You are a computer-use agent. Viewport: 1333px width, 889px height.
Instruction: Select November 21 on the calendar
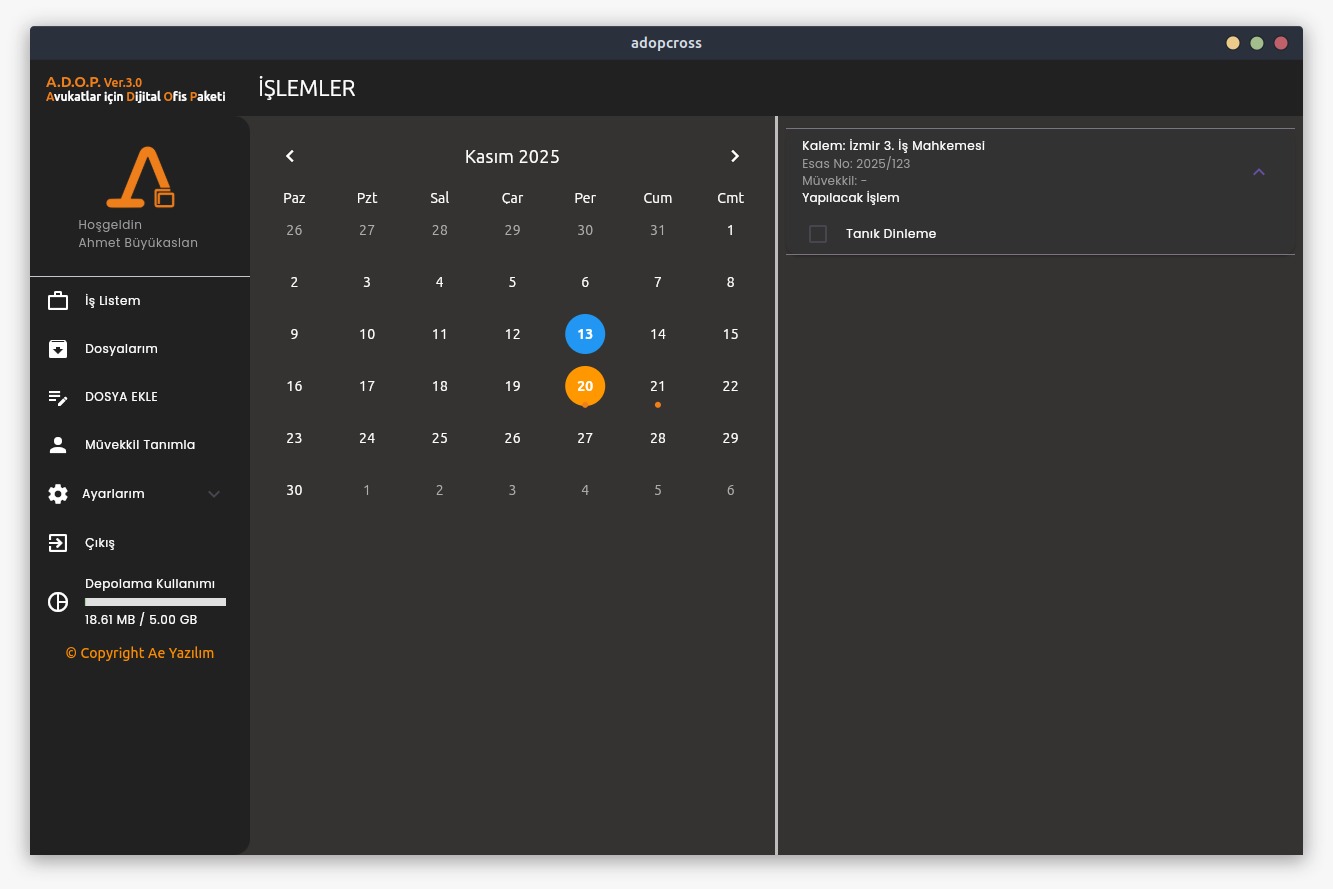pyautogui.click(x=657, y=386)
